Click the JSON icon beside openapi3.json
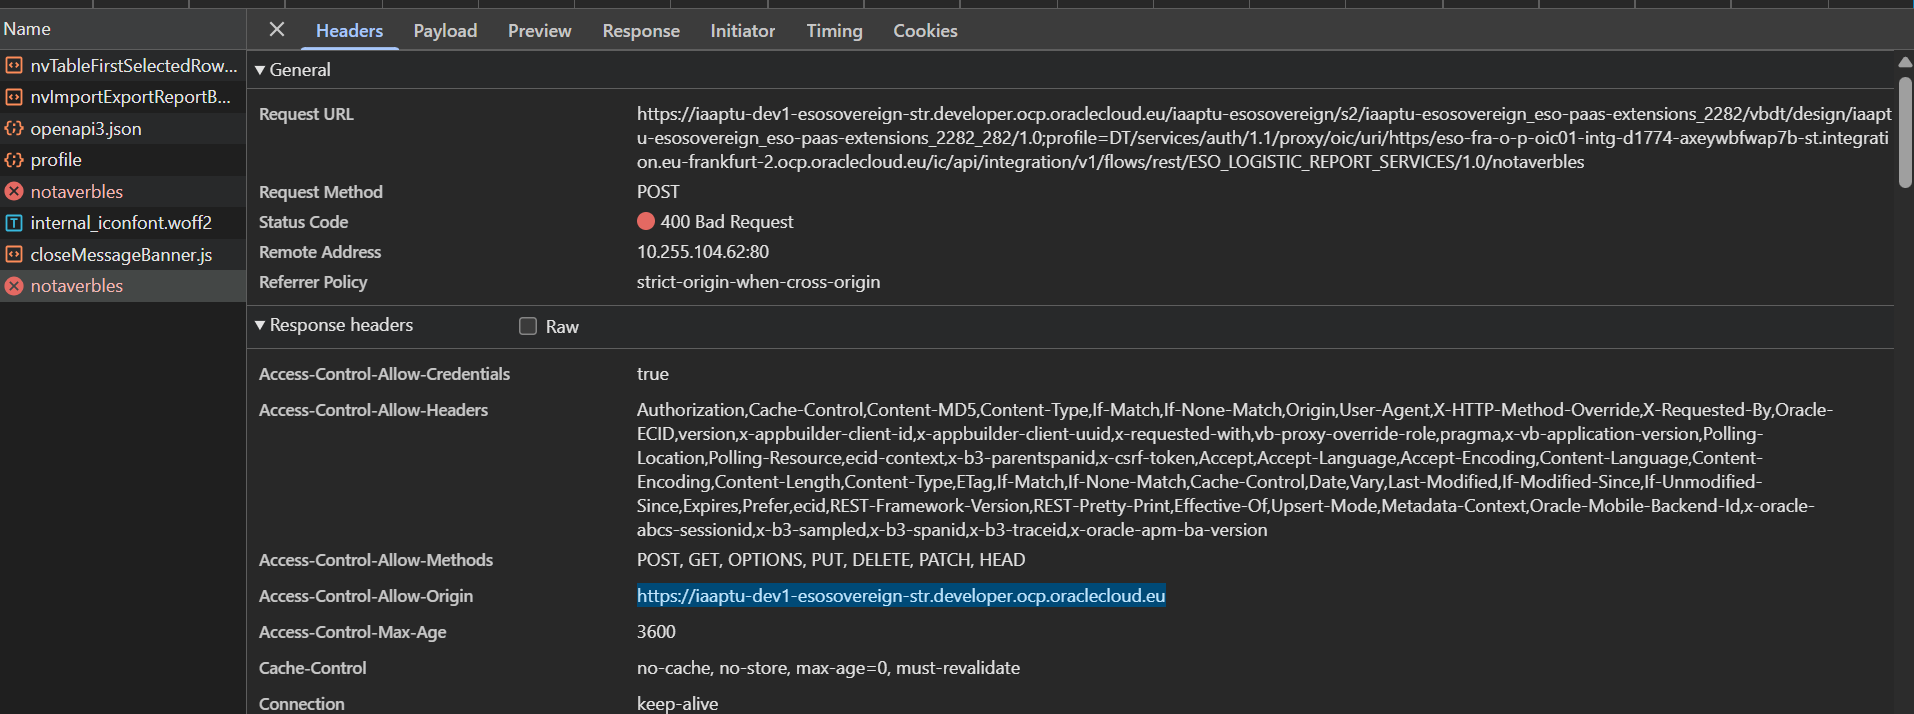This screenshot has width=1914, height=714. point(14,129)
